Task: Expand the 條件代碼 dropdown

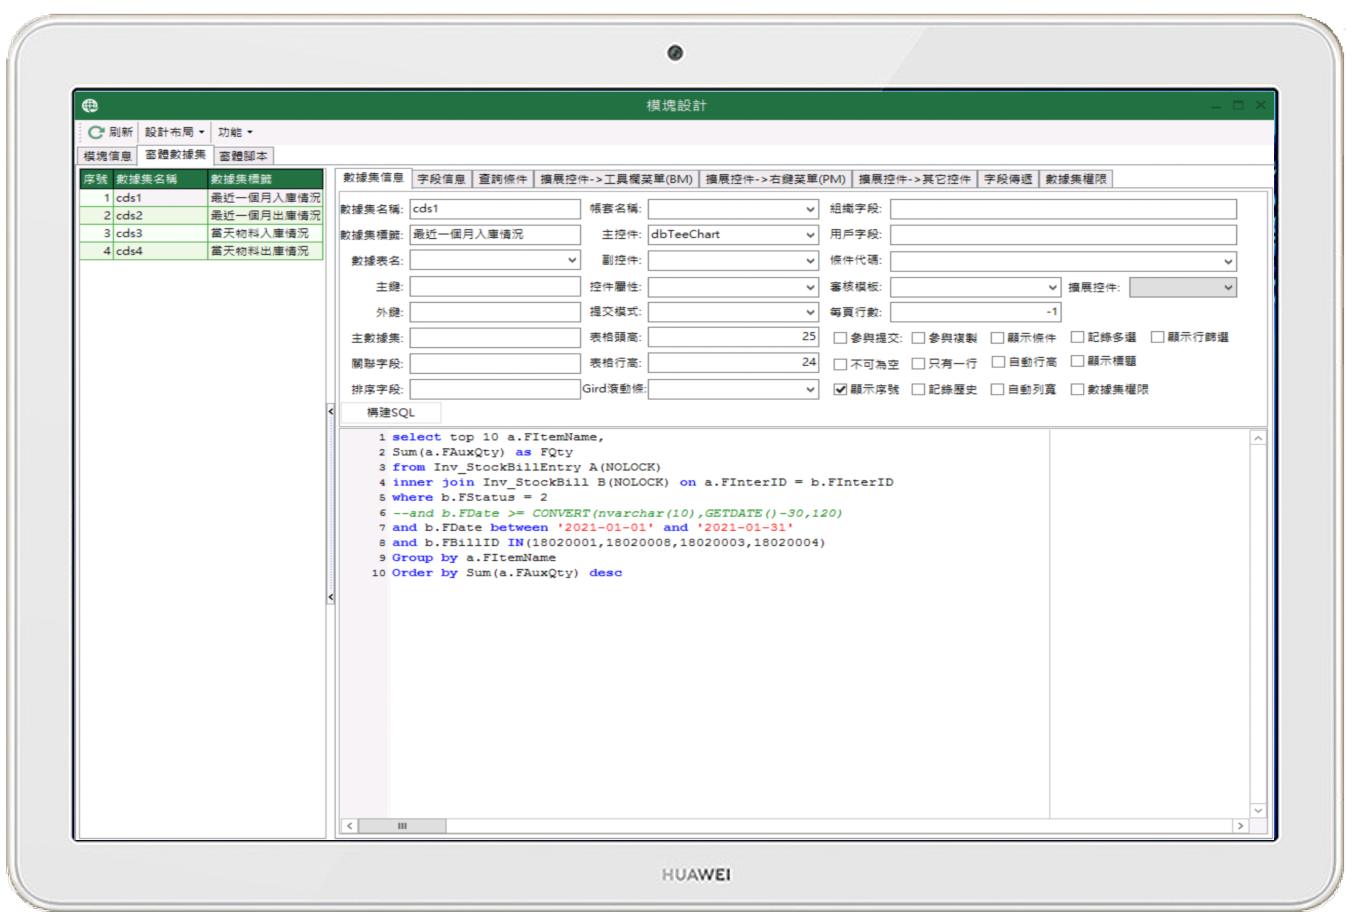Action: [x=1228, y=261]
